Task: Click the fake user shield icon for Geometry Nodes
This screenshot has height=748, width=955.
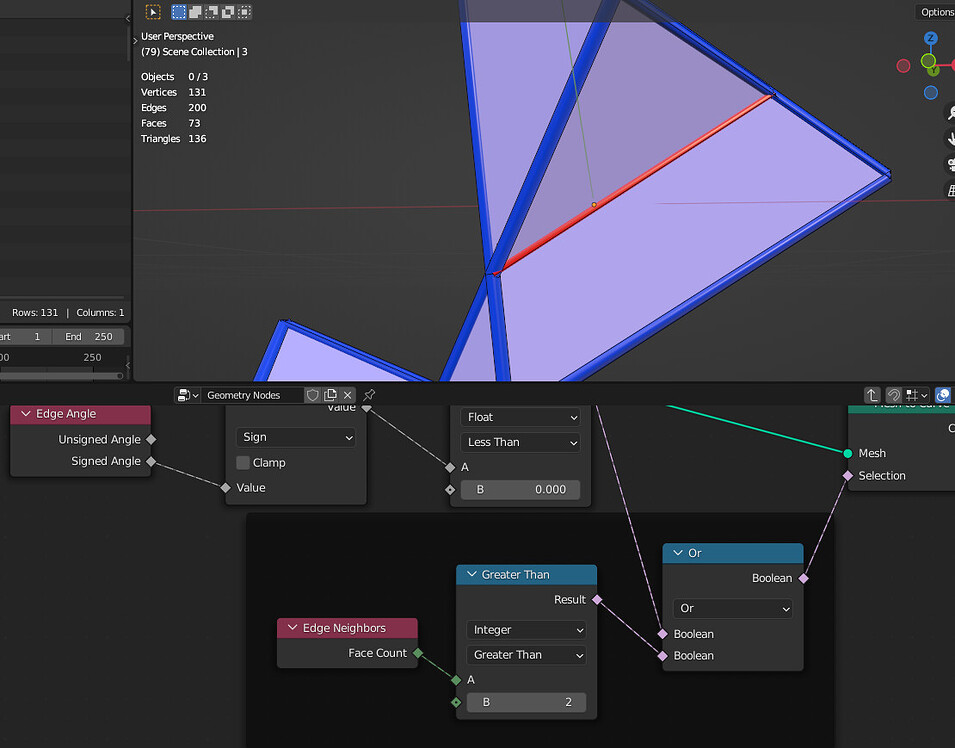Action: (x=313, y=394)
